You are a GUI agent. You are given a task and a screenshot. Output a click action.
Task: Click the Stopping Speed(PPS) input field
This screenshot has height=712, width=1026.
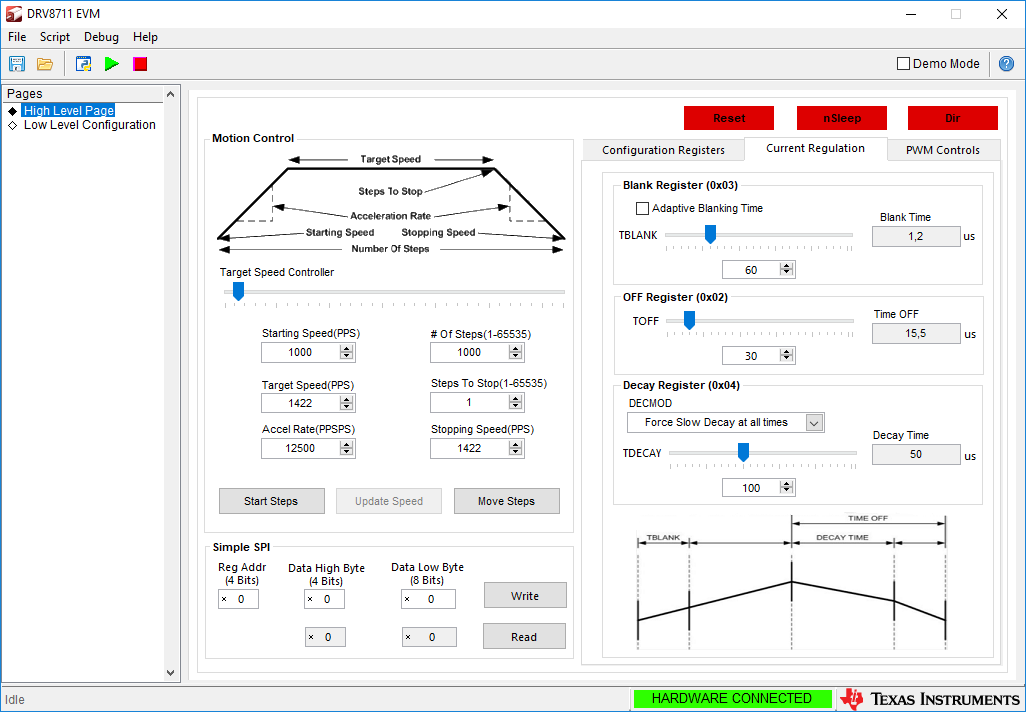[469, 448]
